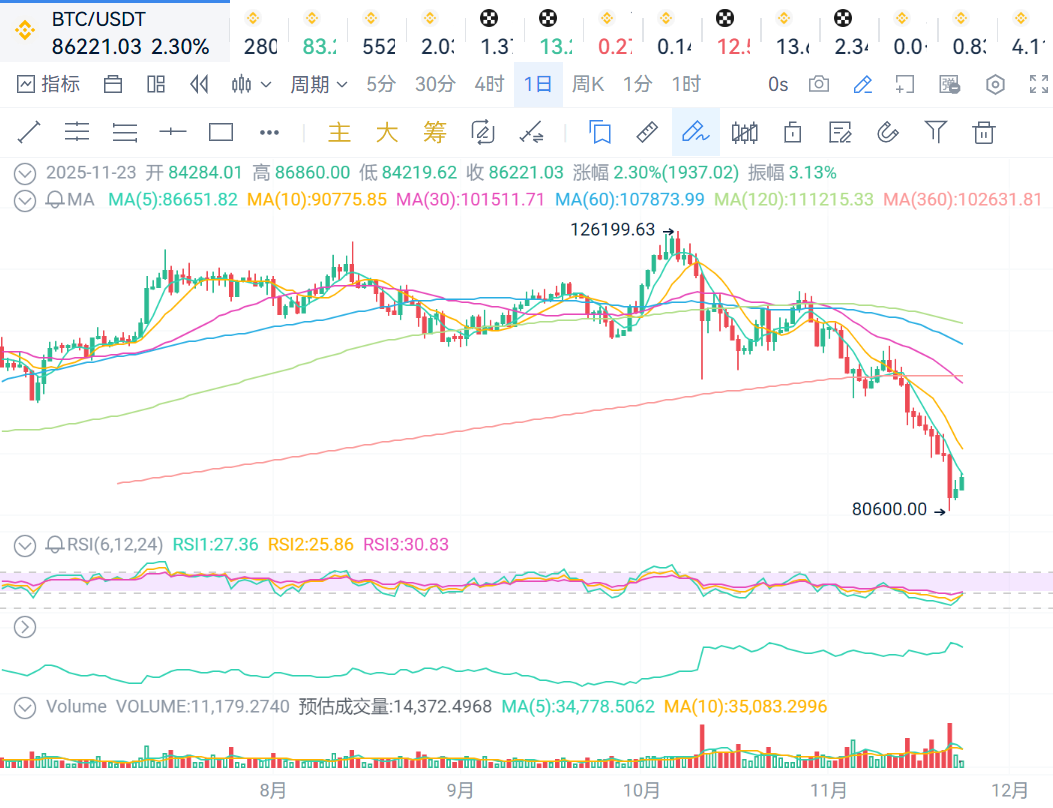Screen dimensions: 1053x808
Task: Click the 主 main force button
Action: pos(340,132)
